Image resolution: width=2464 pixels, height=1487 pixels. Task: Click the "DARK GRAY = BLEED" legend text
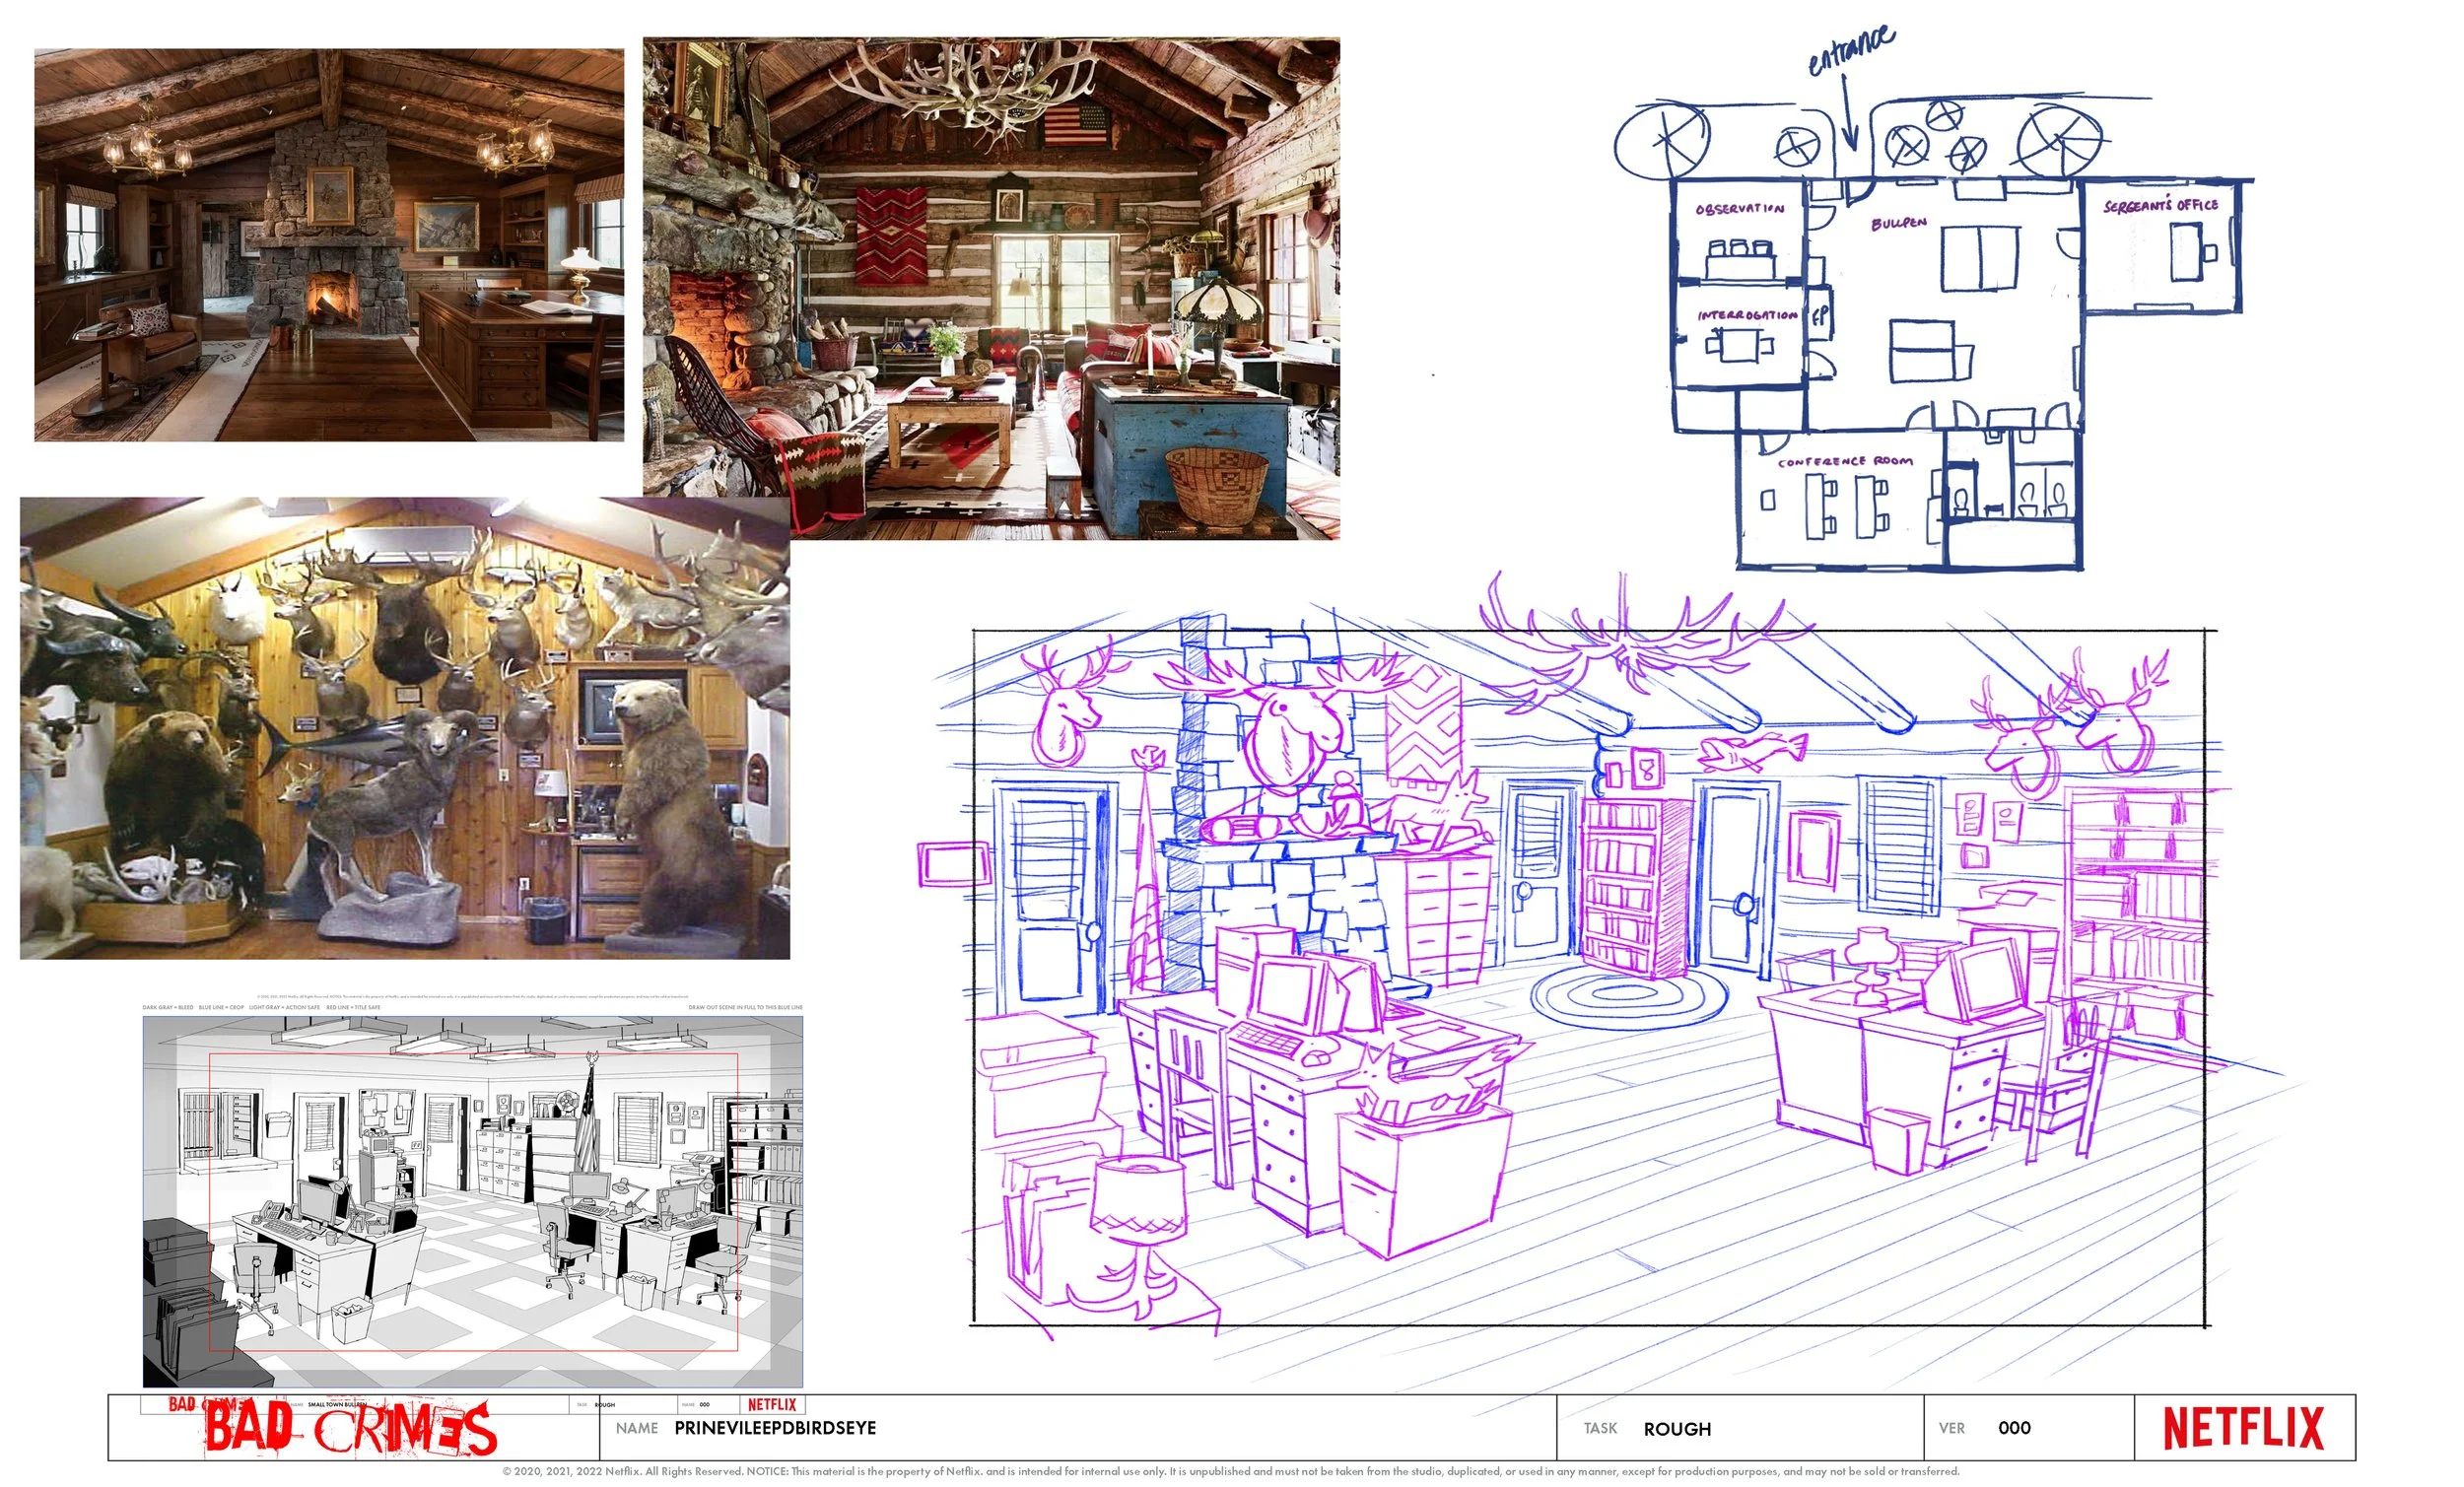(168, 1007)
